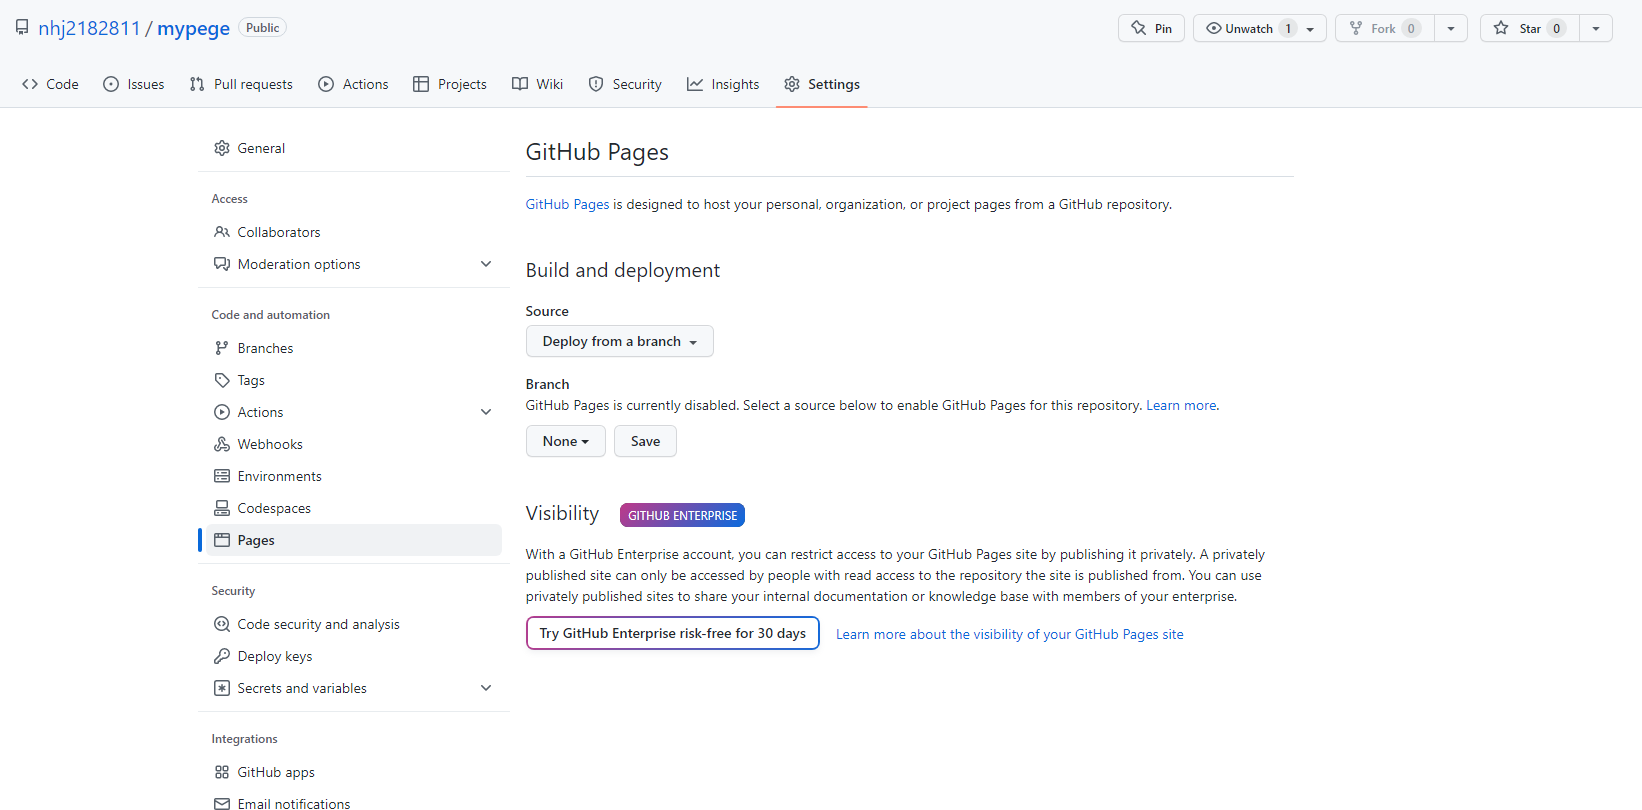Click the Actions play icon in the top navigation
The height and width of the screenshot is (810, 1642).
(x=326, y=84)
